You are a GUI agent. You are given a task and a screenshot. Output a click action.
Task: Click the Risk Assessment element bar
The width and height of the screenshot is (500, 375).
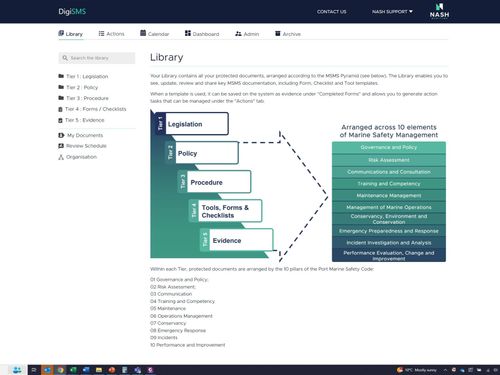389,160
